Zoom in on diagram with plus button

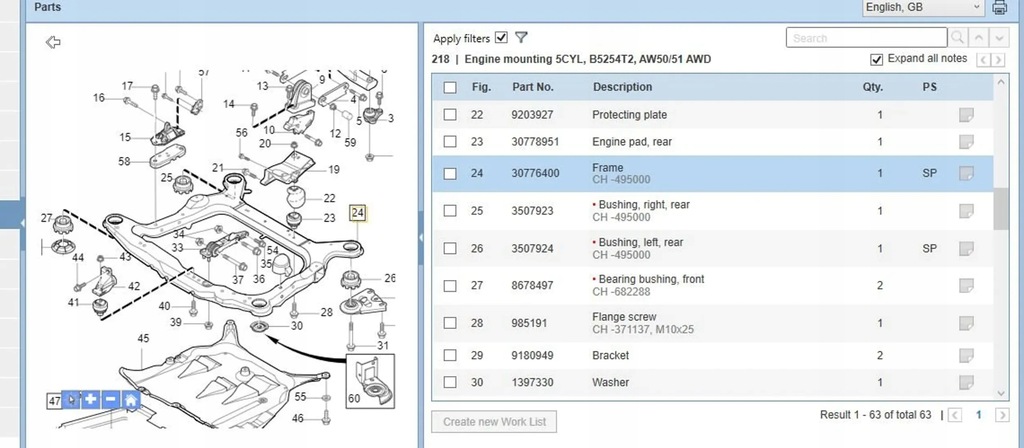91,400
